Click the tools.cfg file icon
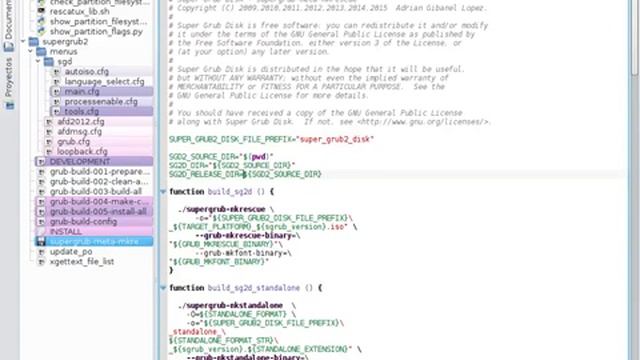Screen dimensions: 640x360 click(x=56, y=112)
